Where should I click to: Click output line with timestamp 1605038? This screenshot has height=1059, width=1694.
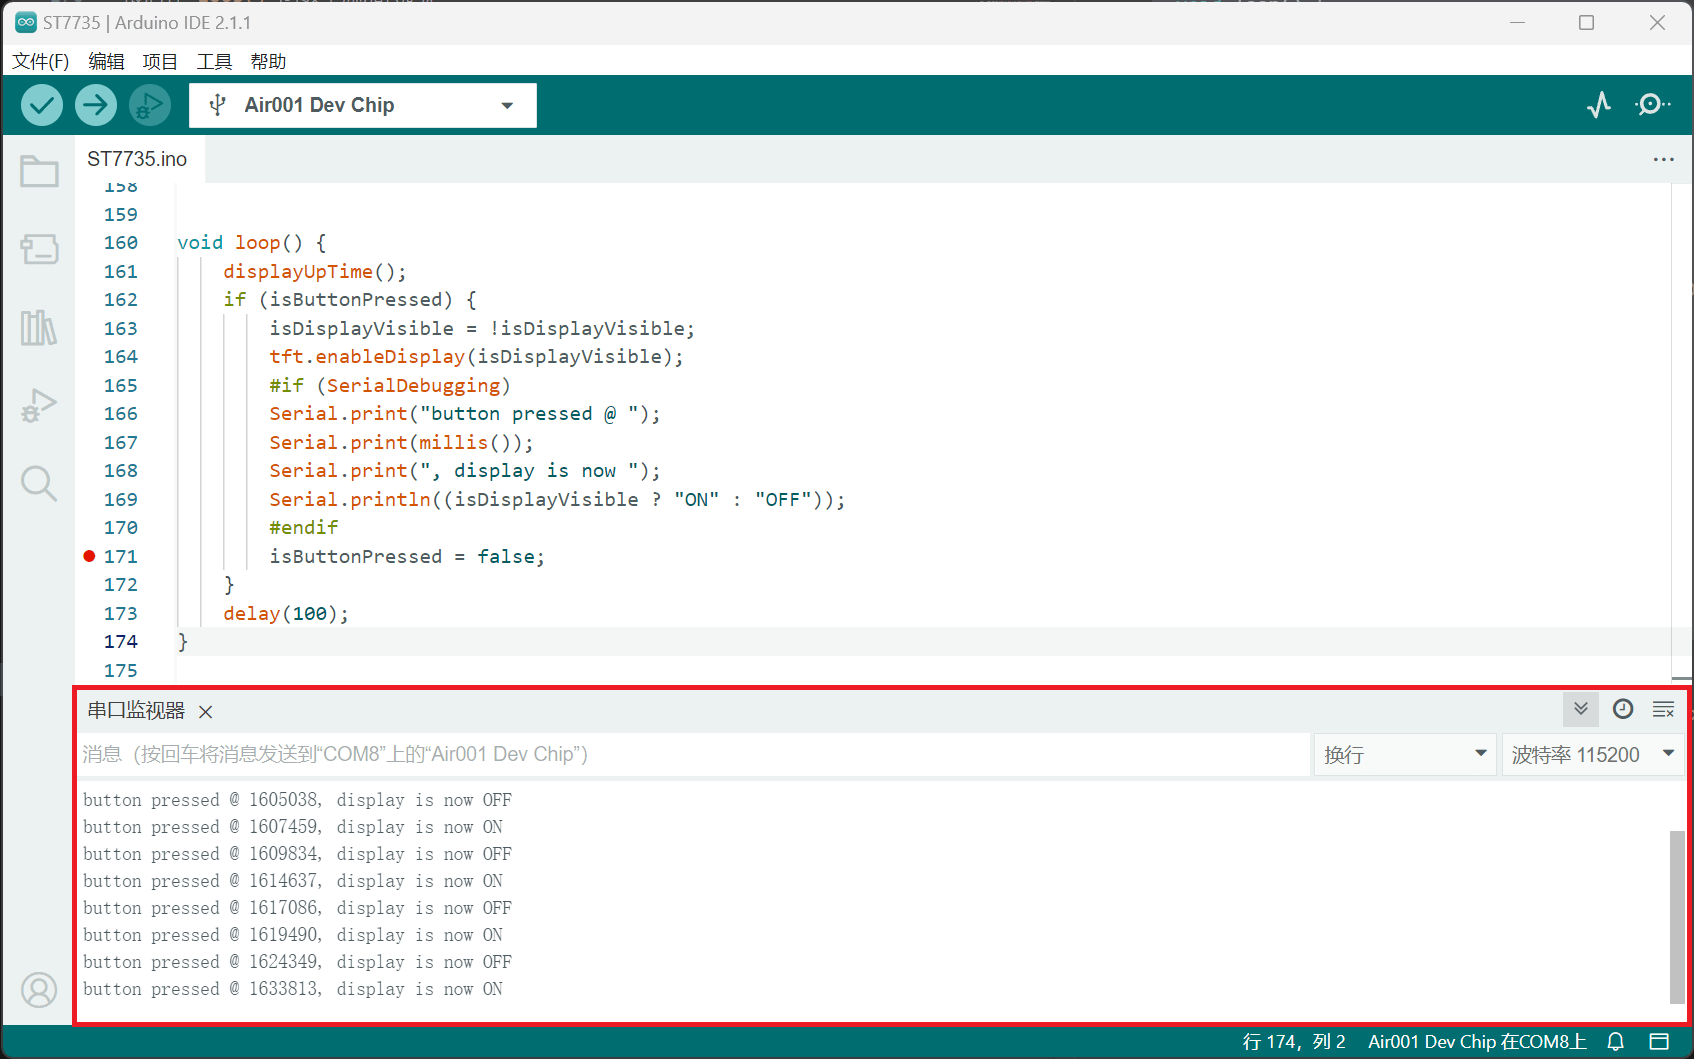pos(298,800)
